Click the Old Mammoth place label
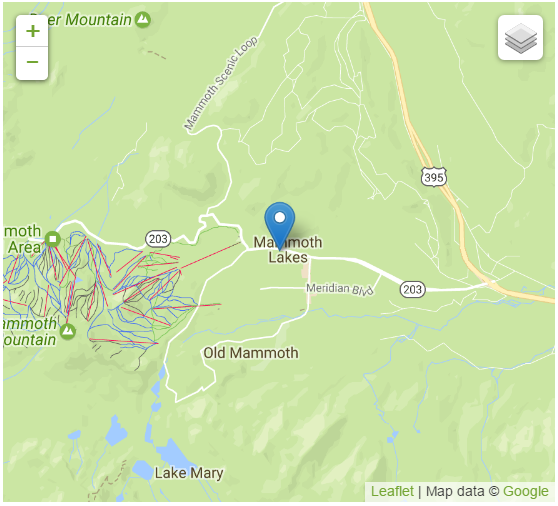This screenshot has height=506, width=558. [251, 353]
